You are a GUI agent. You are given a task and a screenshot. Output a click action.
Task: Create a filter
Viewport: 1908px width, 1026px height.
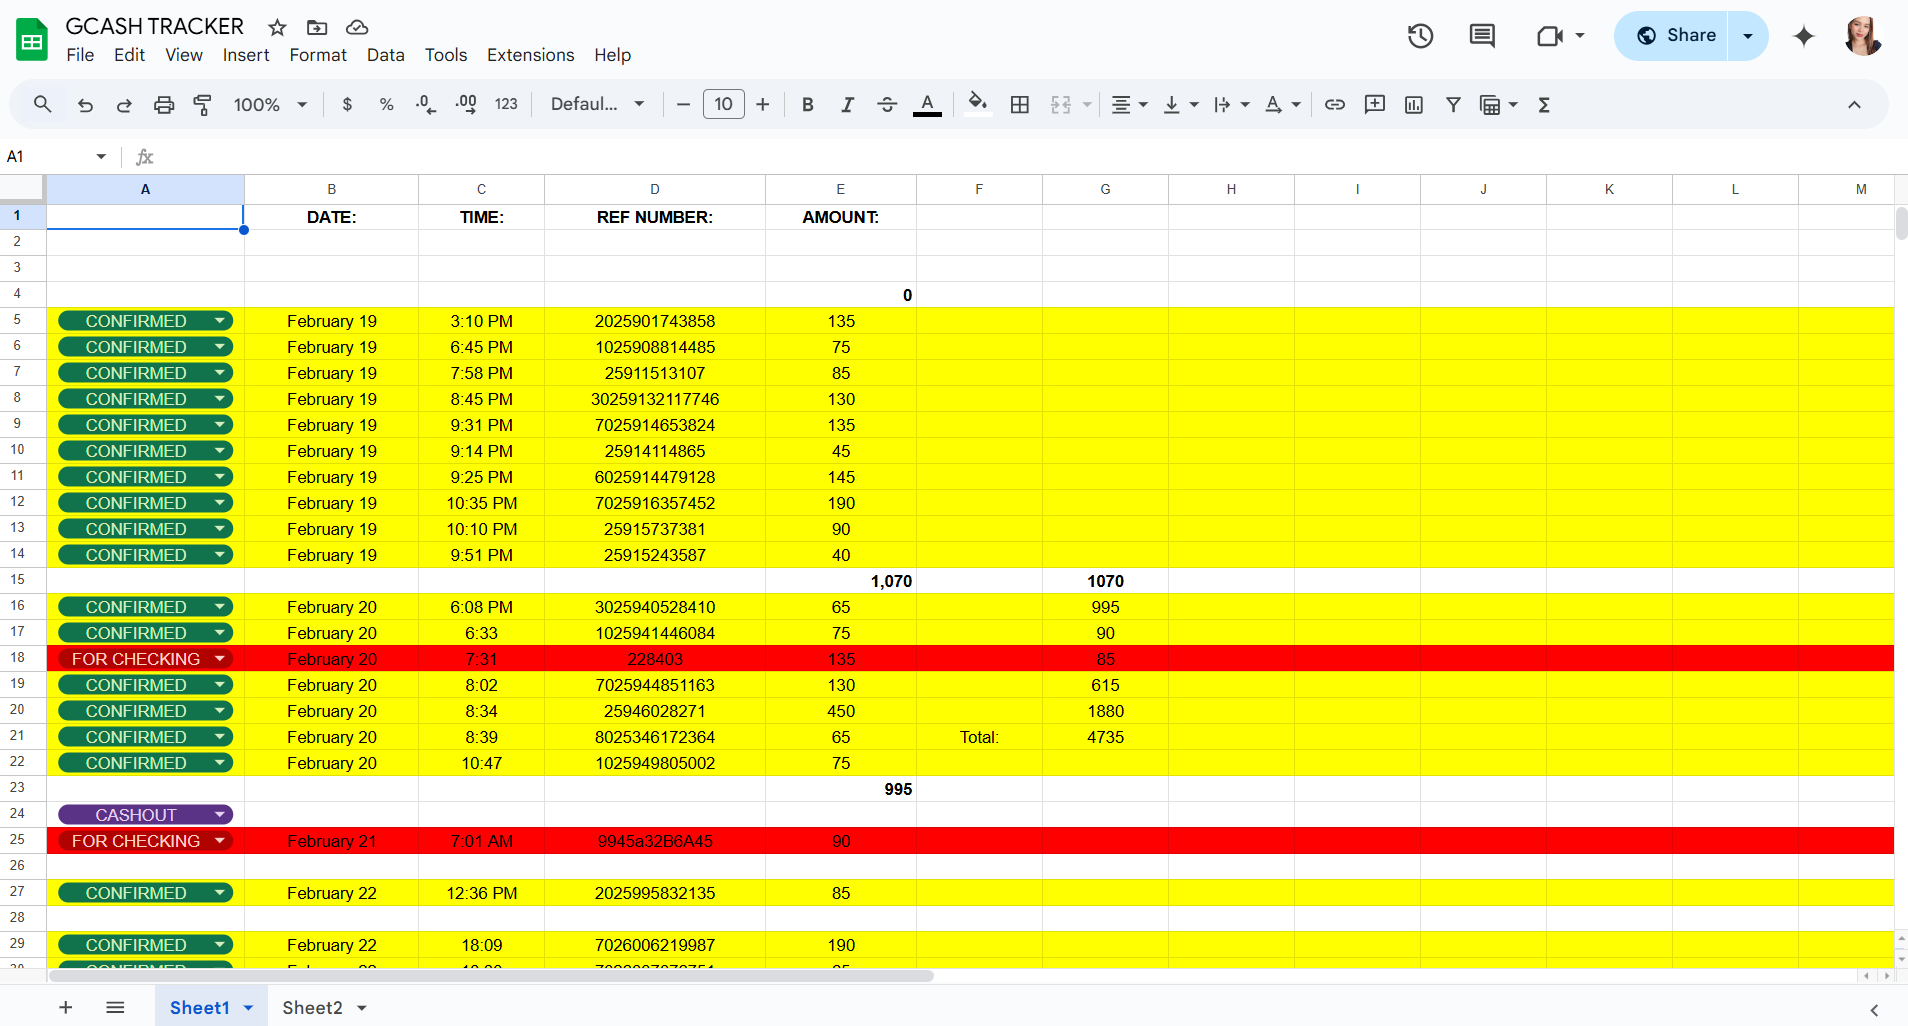(1454, 104)
